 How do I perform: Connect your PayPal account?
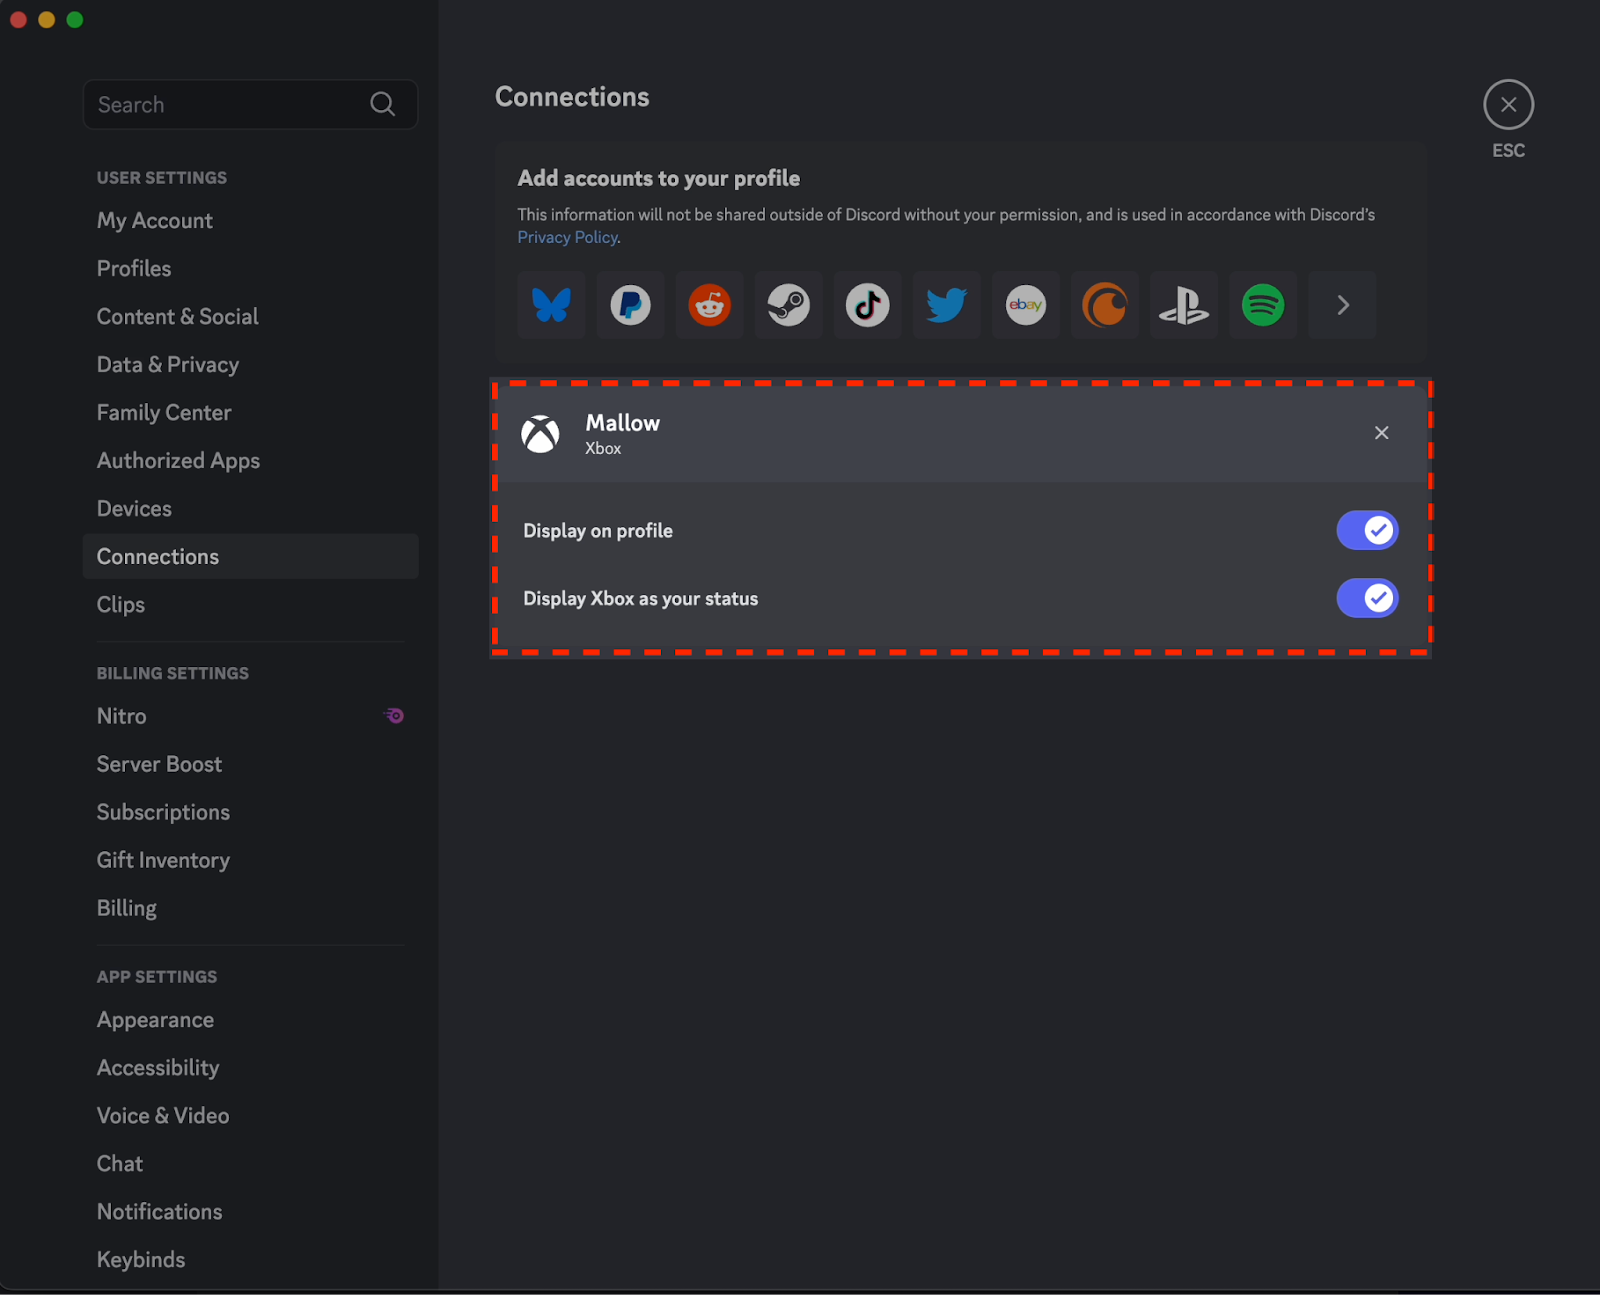(x=630, y=305)
